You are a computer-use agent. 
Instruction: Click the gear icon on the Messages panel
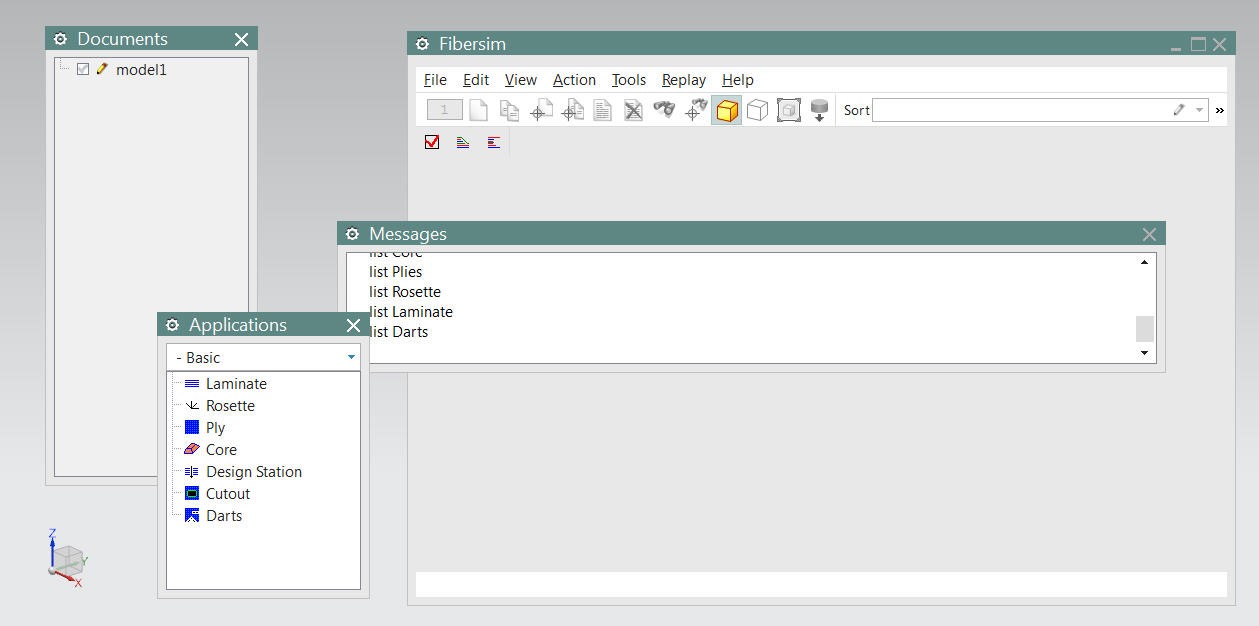pyautogui.click(x=352, y=233)
